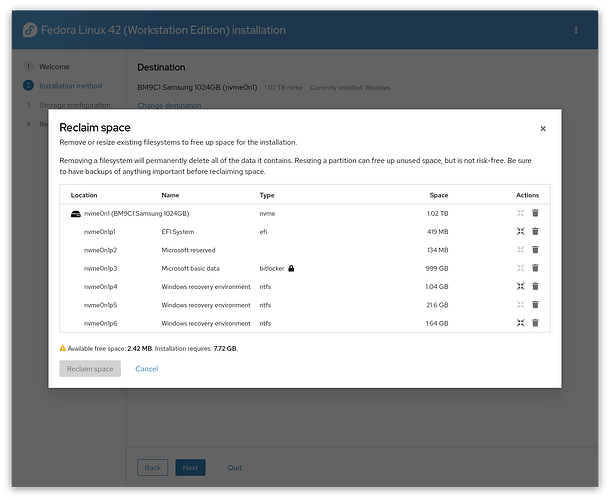Click the 2.42 MB available free space value
Viewport: 609px width, 500px height.
tap(139, 348)
